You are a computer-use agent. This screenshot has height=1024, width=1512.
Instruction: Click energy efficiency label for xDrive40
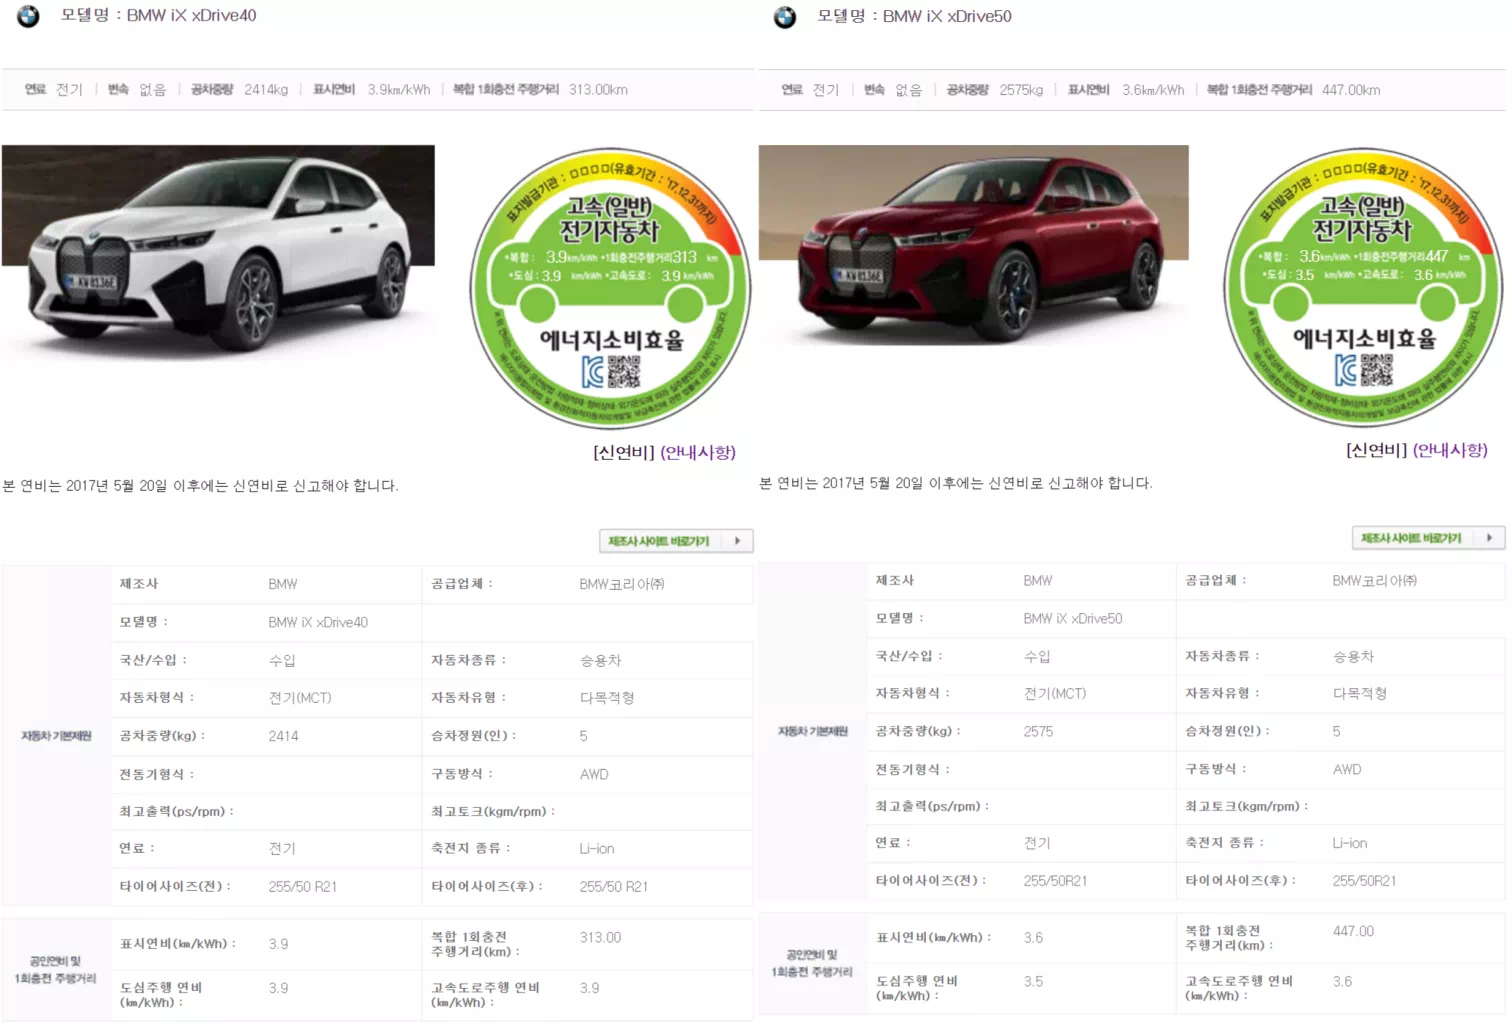(611, 289)
